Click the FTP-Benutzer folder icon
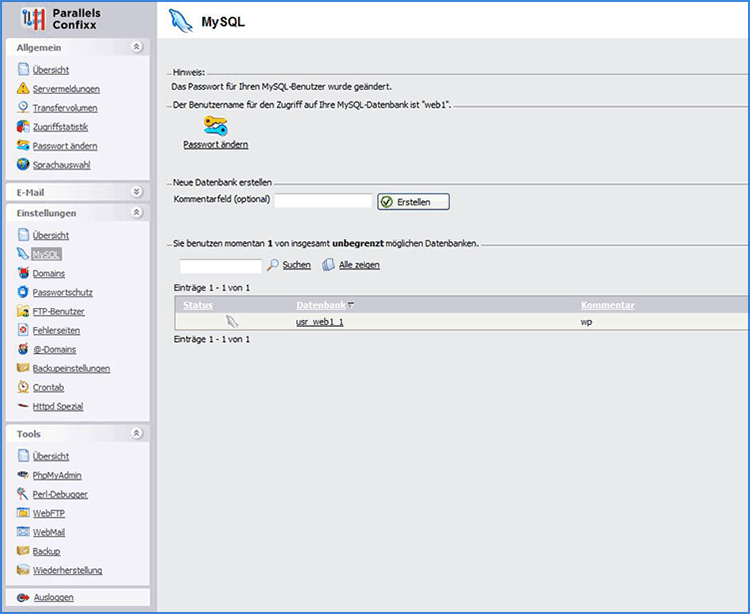This screenshot has height=614, width=750. click(23, 311)
